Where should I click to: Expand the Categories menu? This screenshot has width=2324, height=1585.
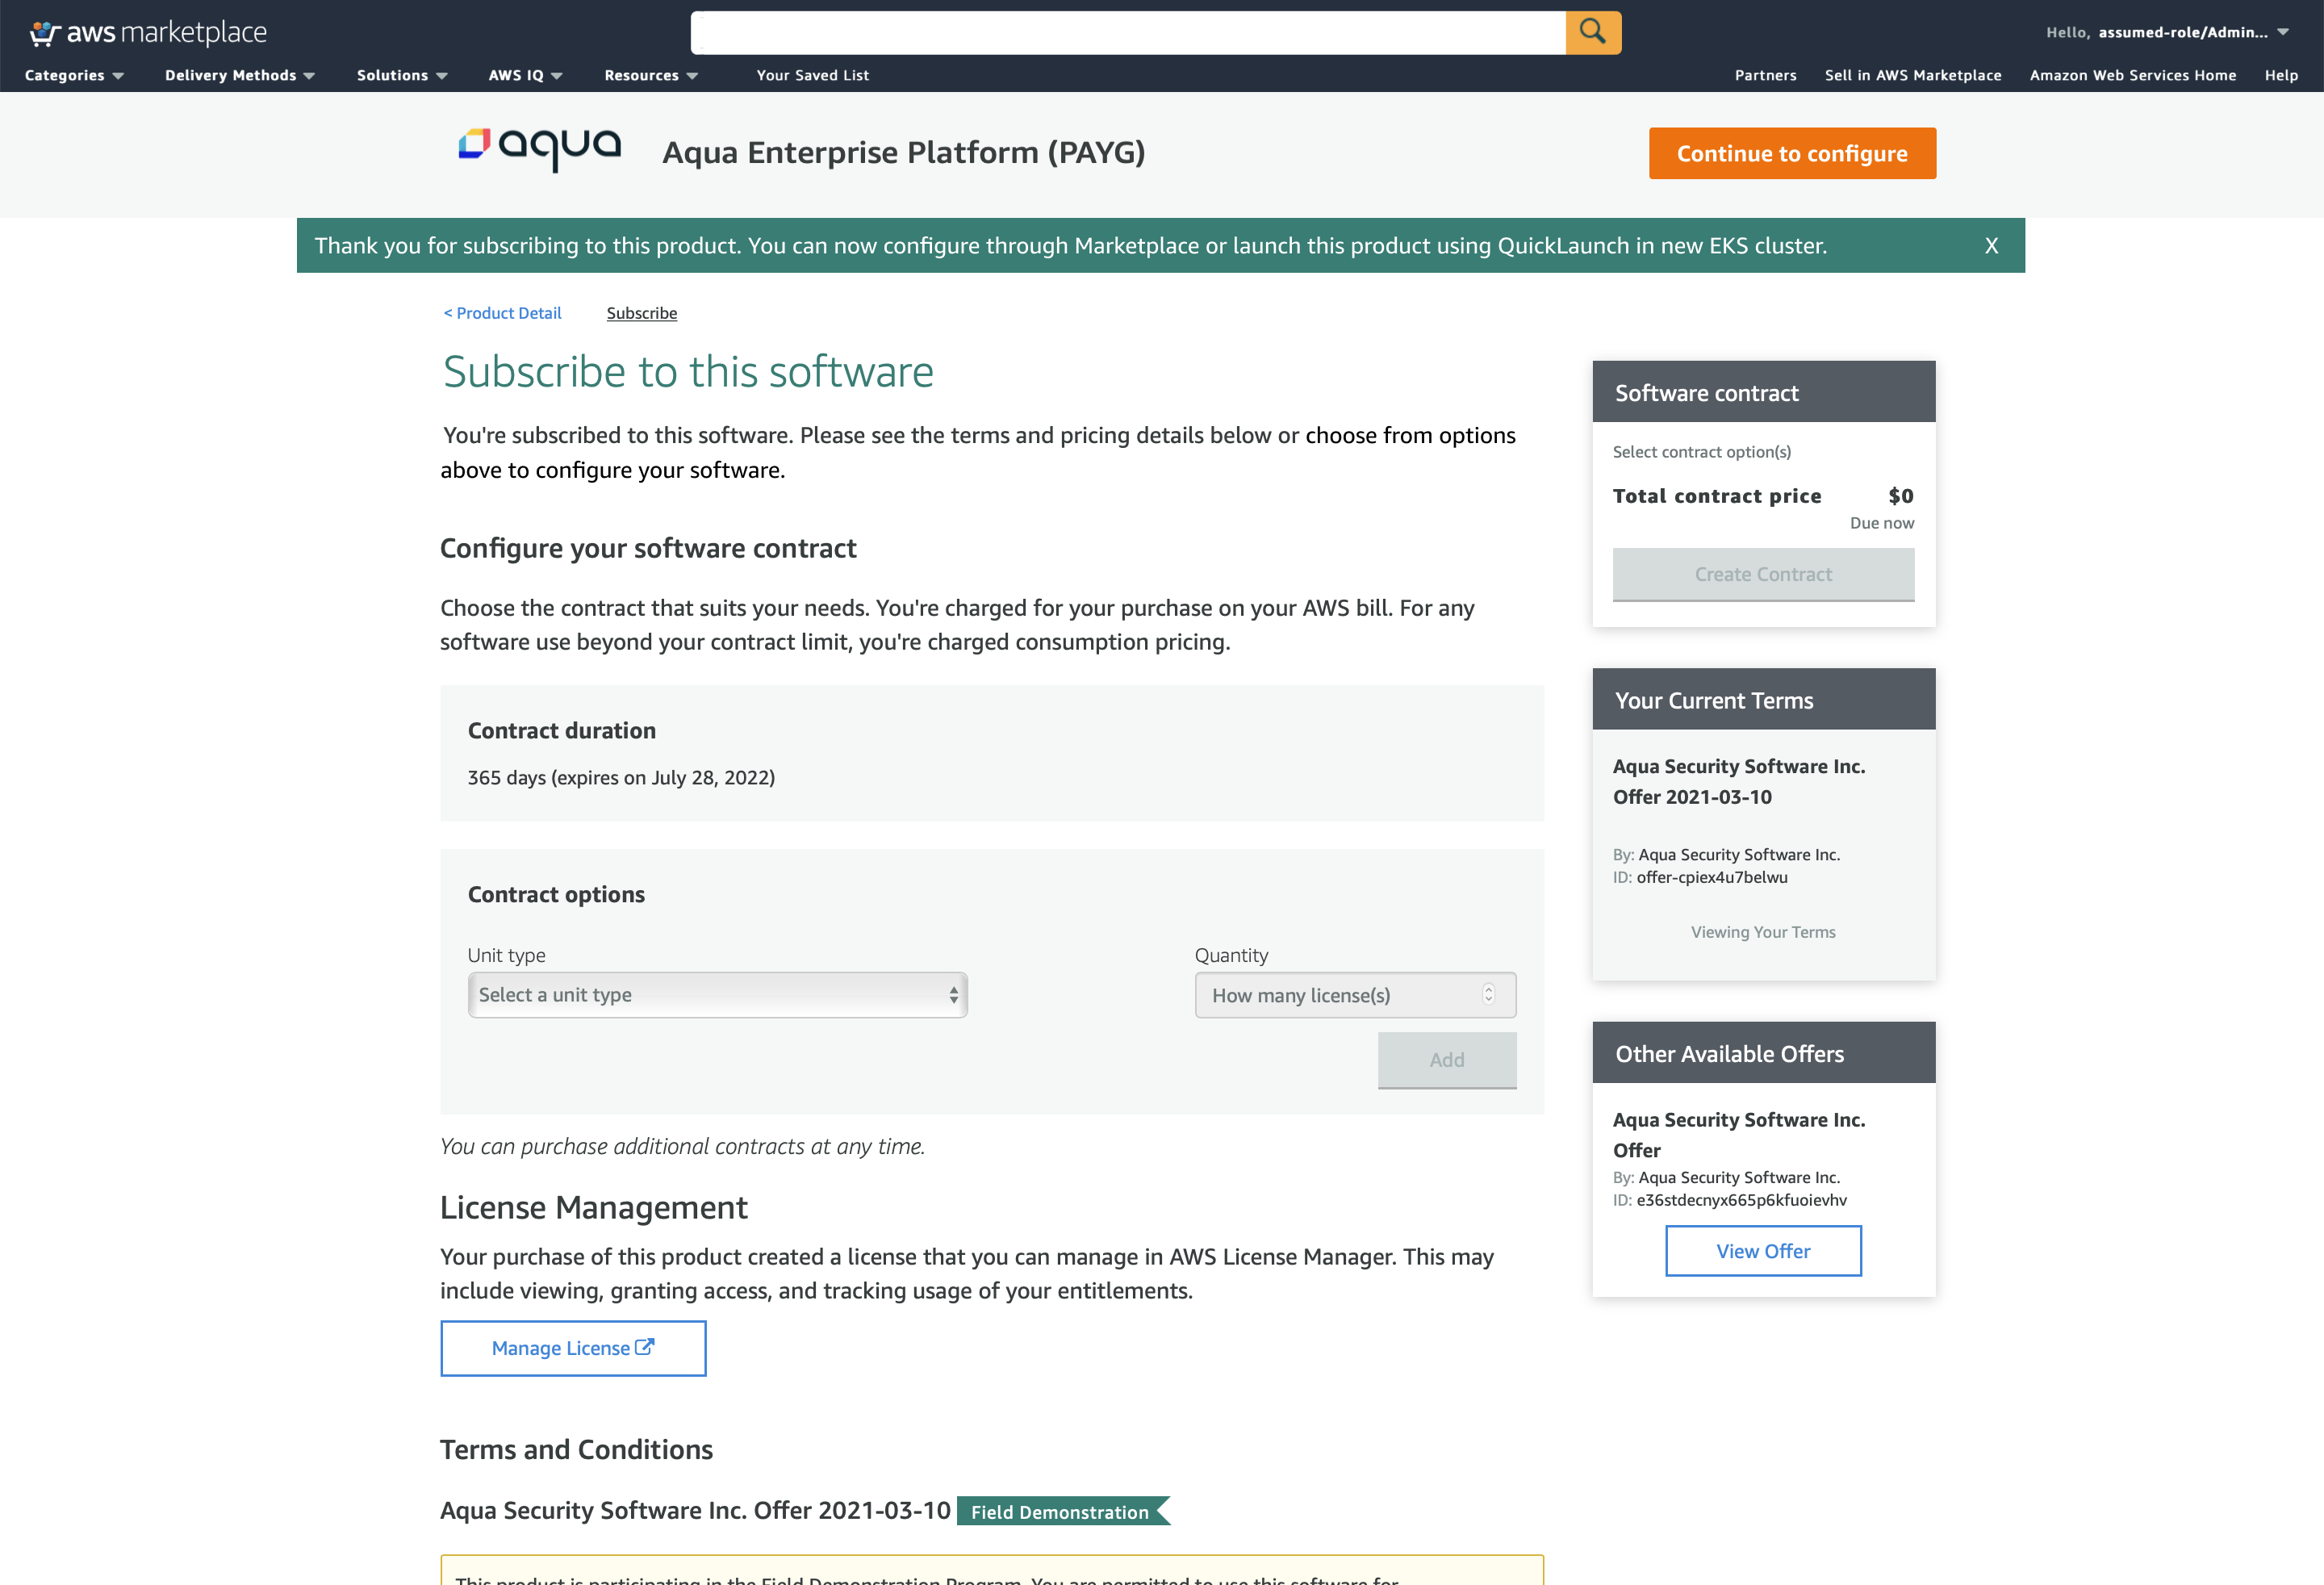pos(74,75)
